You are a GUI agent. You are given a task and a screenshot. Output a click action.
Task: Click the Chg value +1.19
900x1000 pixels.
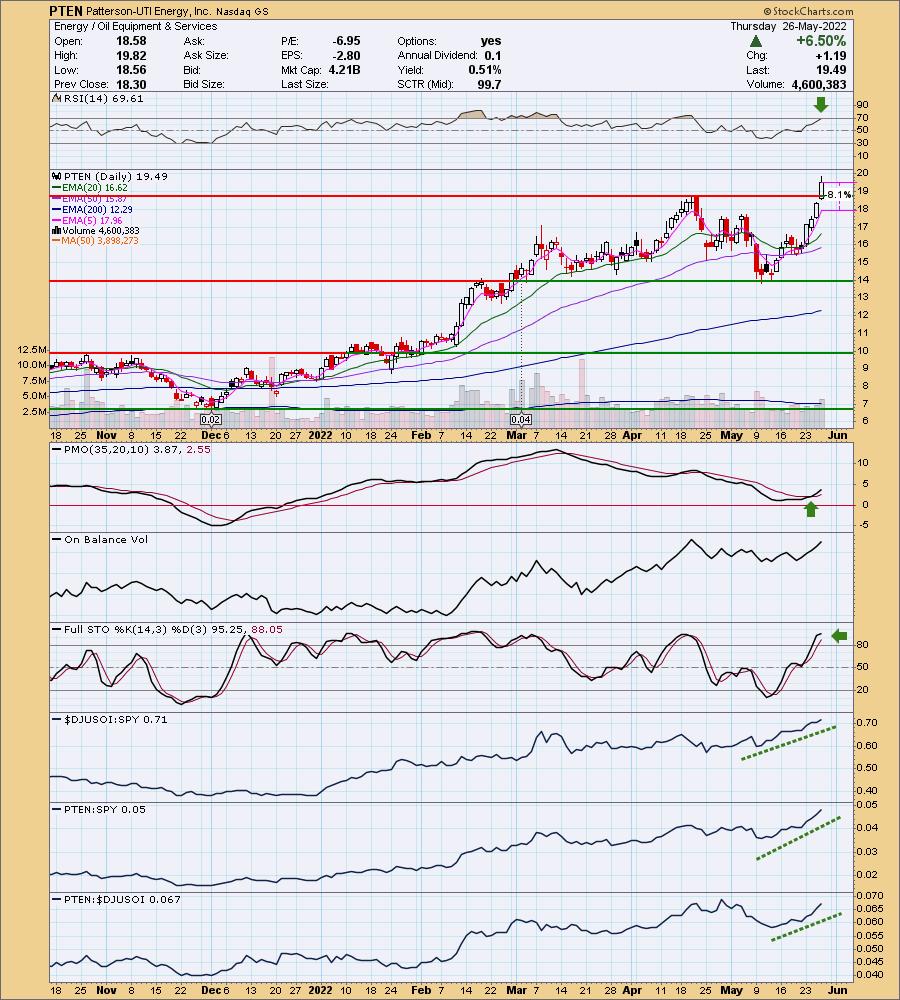tap(831, 55)
